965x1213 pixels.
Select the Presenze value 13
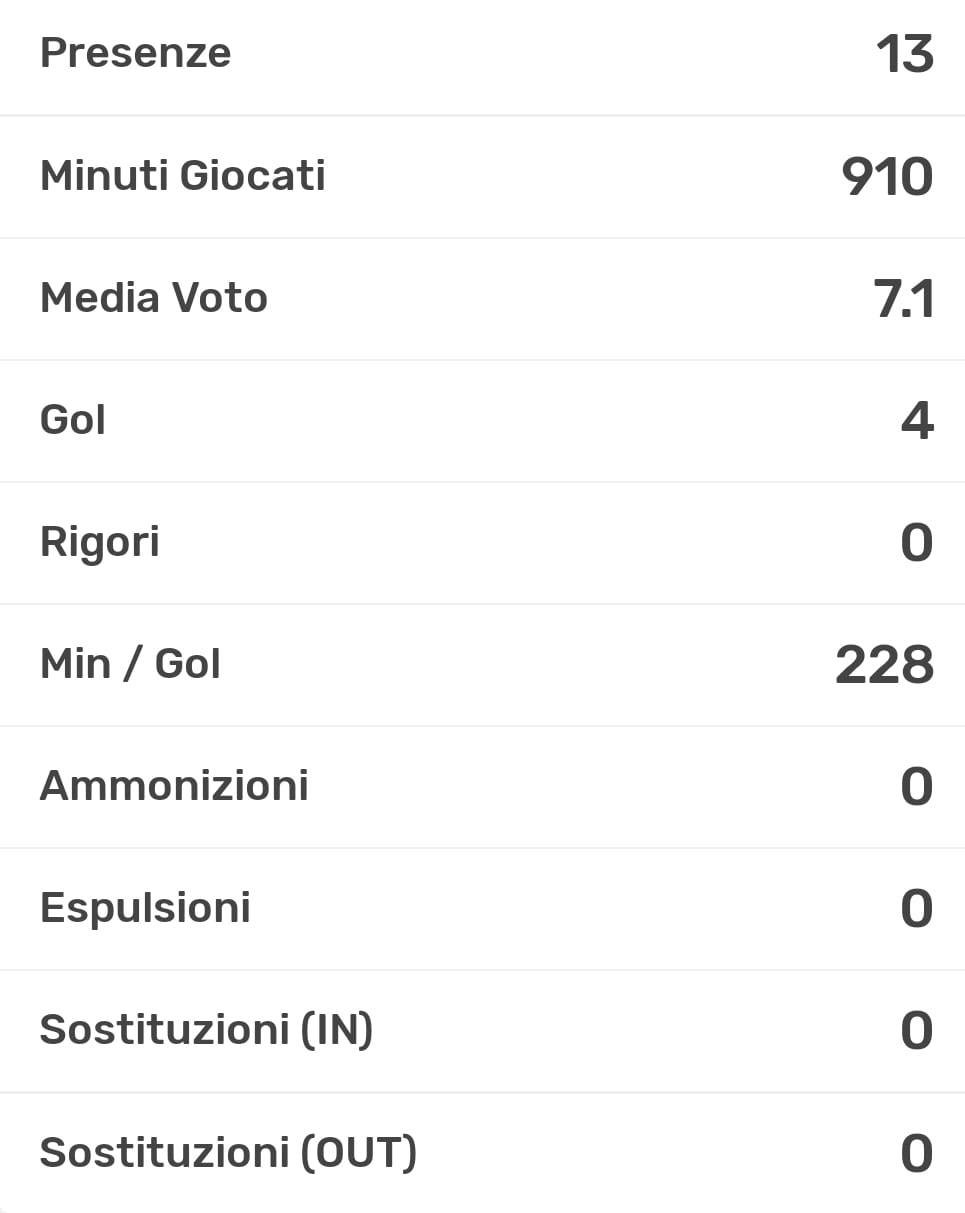[x=904, y=54]
